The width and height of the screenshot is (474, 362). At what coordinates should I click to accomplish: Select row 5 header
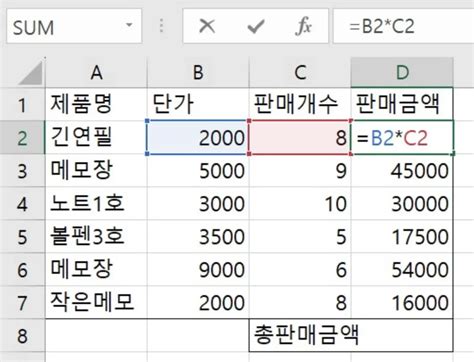pos(22,236)
